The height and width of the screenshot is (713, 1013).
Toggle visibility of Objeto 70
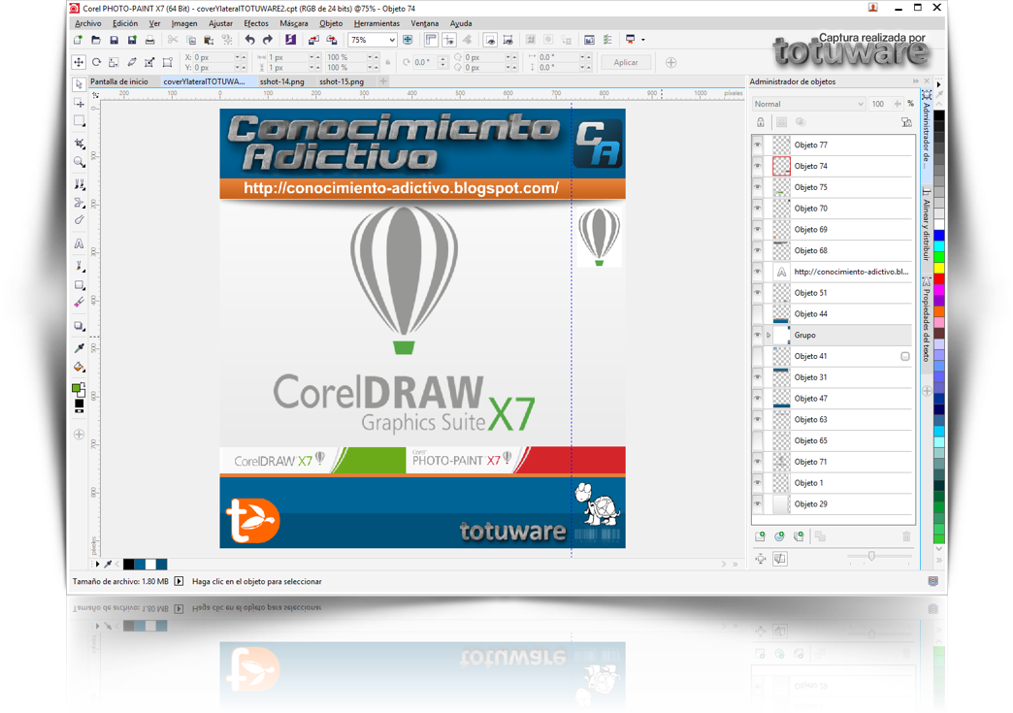[x=757, y=208]
